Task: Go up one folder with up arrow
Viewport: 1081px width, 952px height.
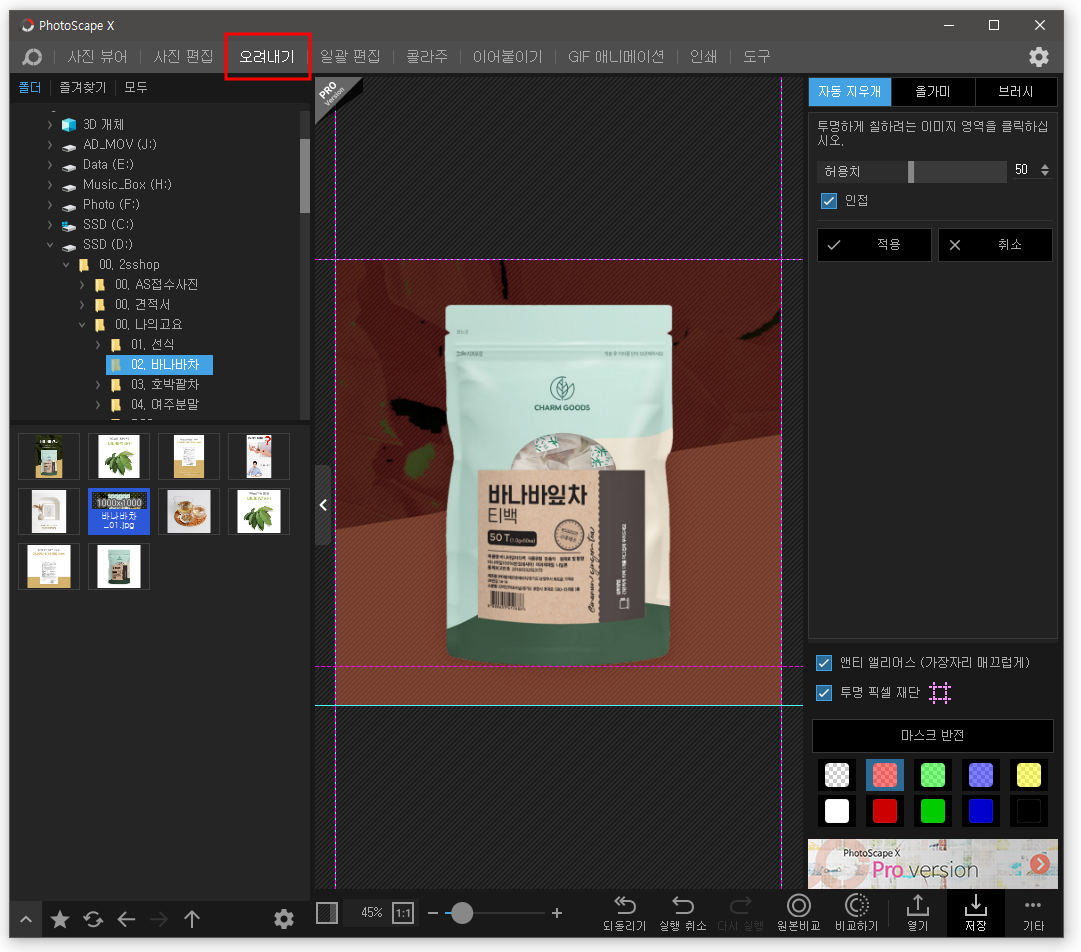Action: click(x=192, y=919)
